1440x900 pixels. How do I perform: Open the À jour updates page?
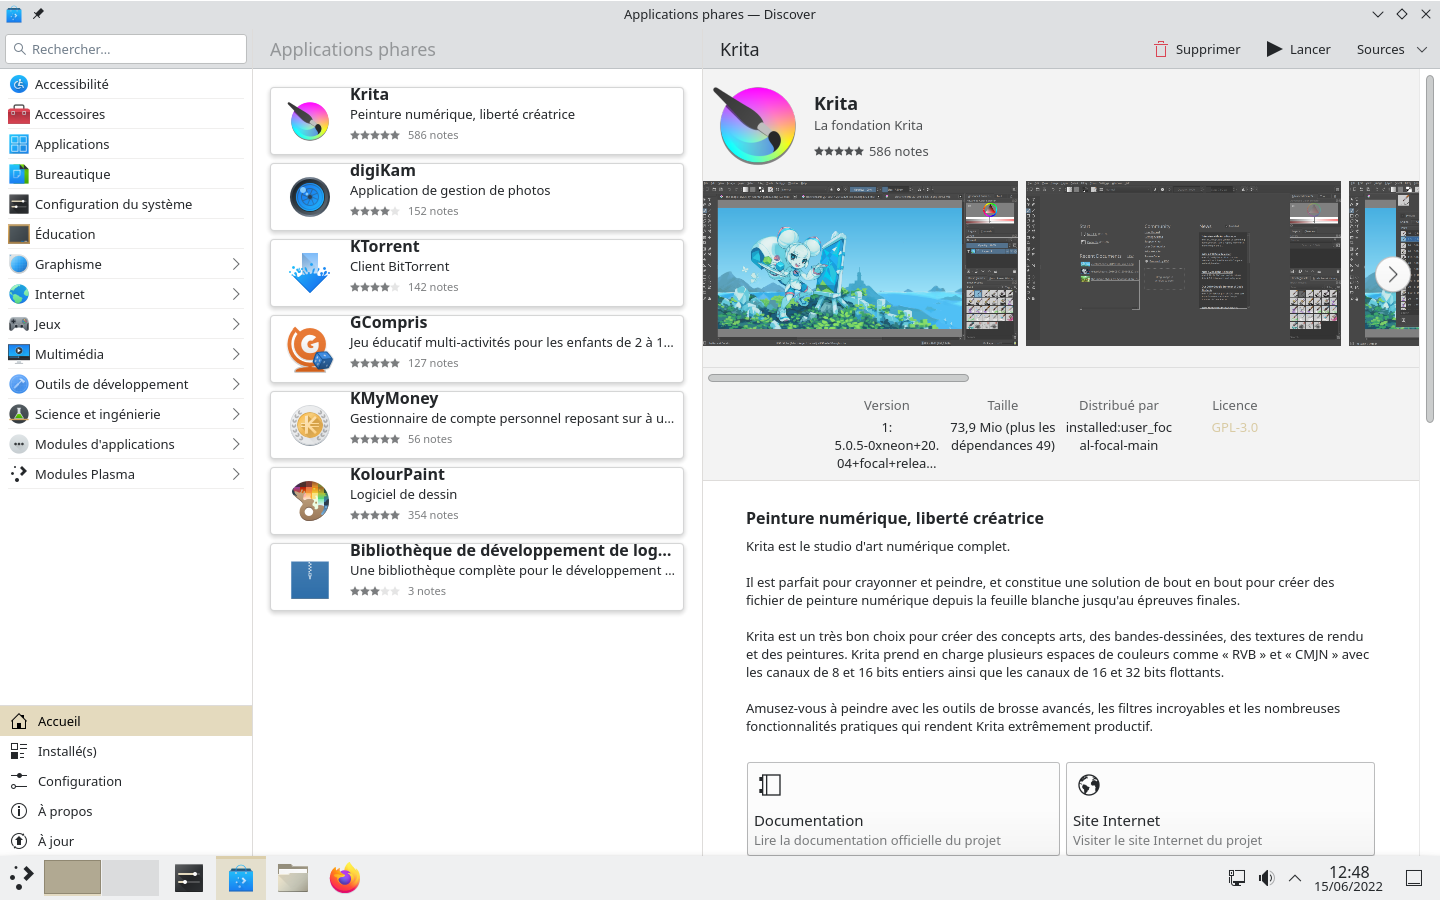(x=126, y=841)
